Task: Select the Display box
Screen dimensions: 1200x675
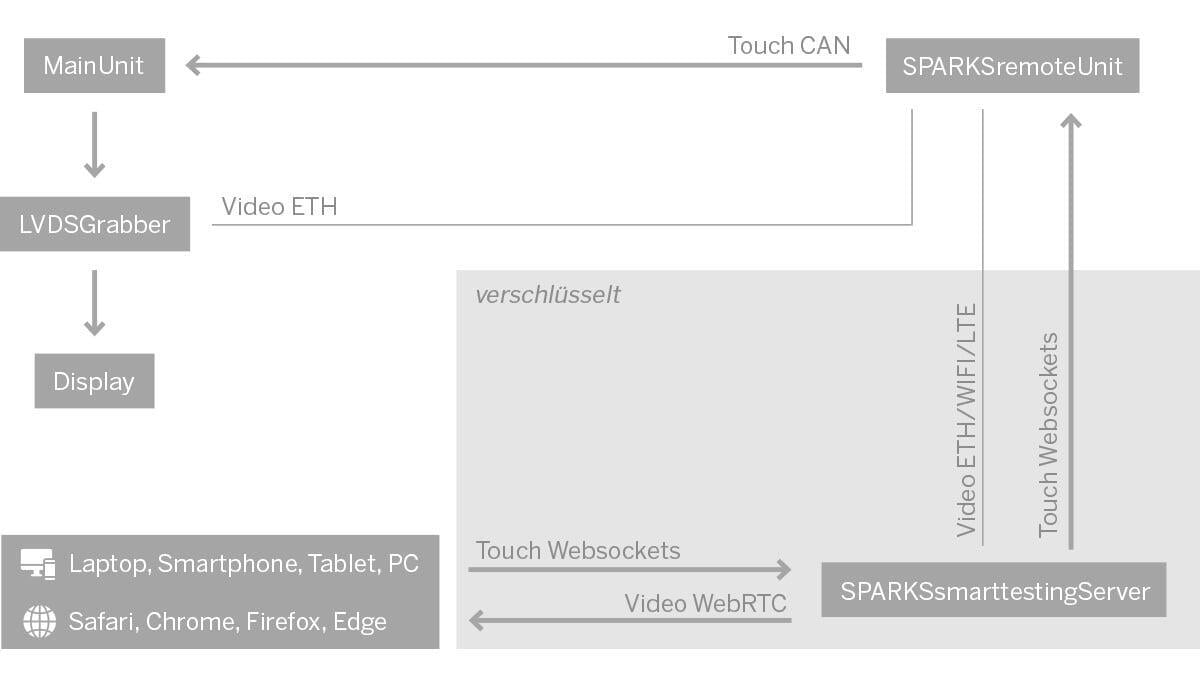Action: coord(94,381)
